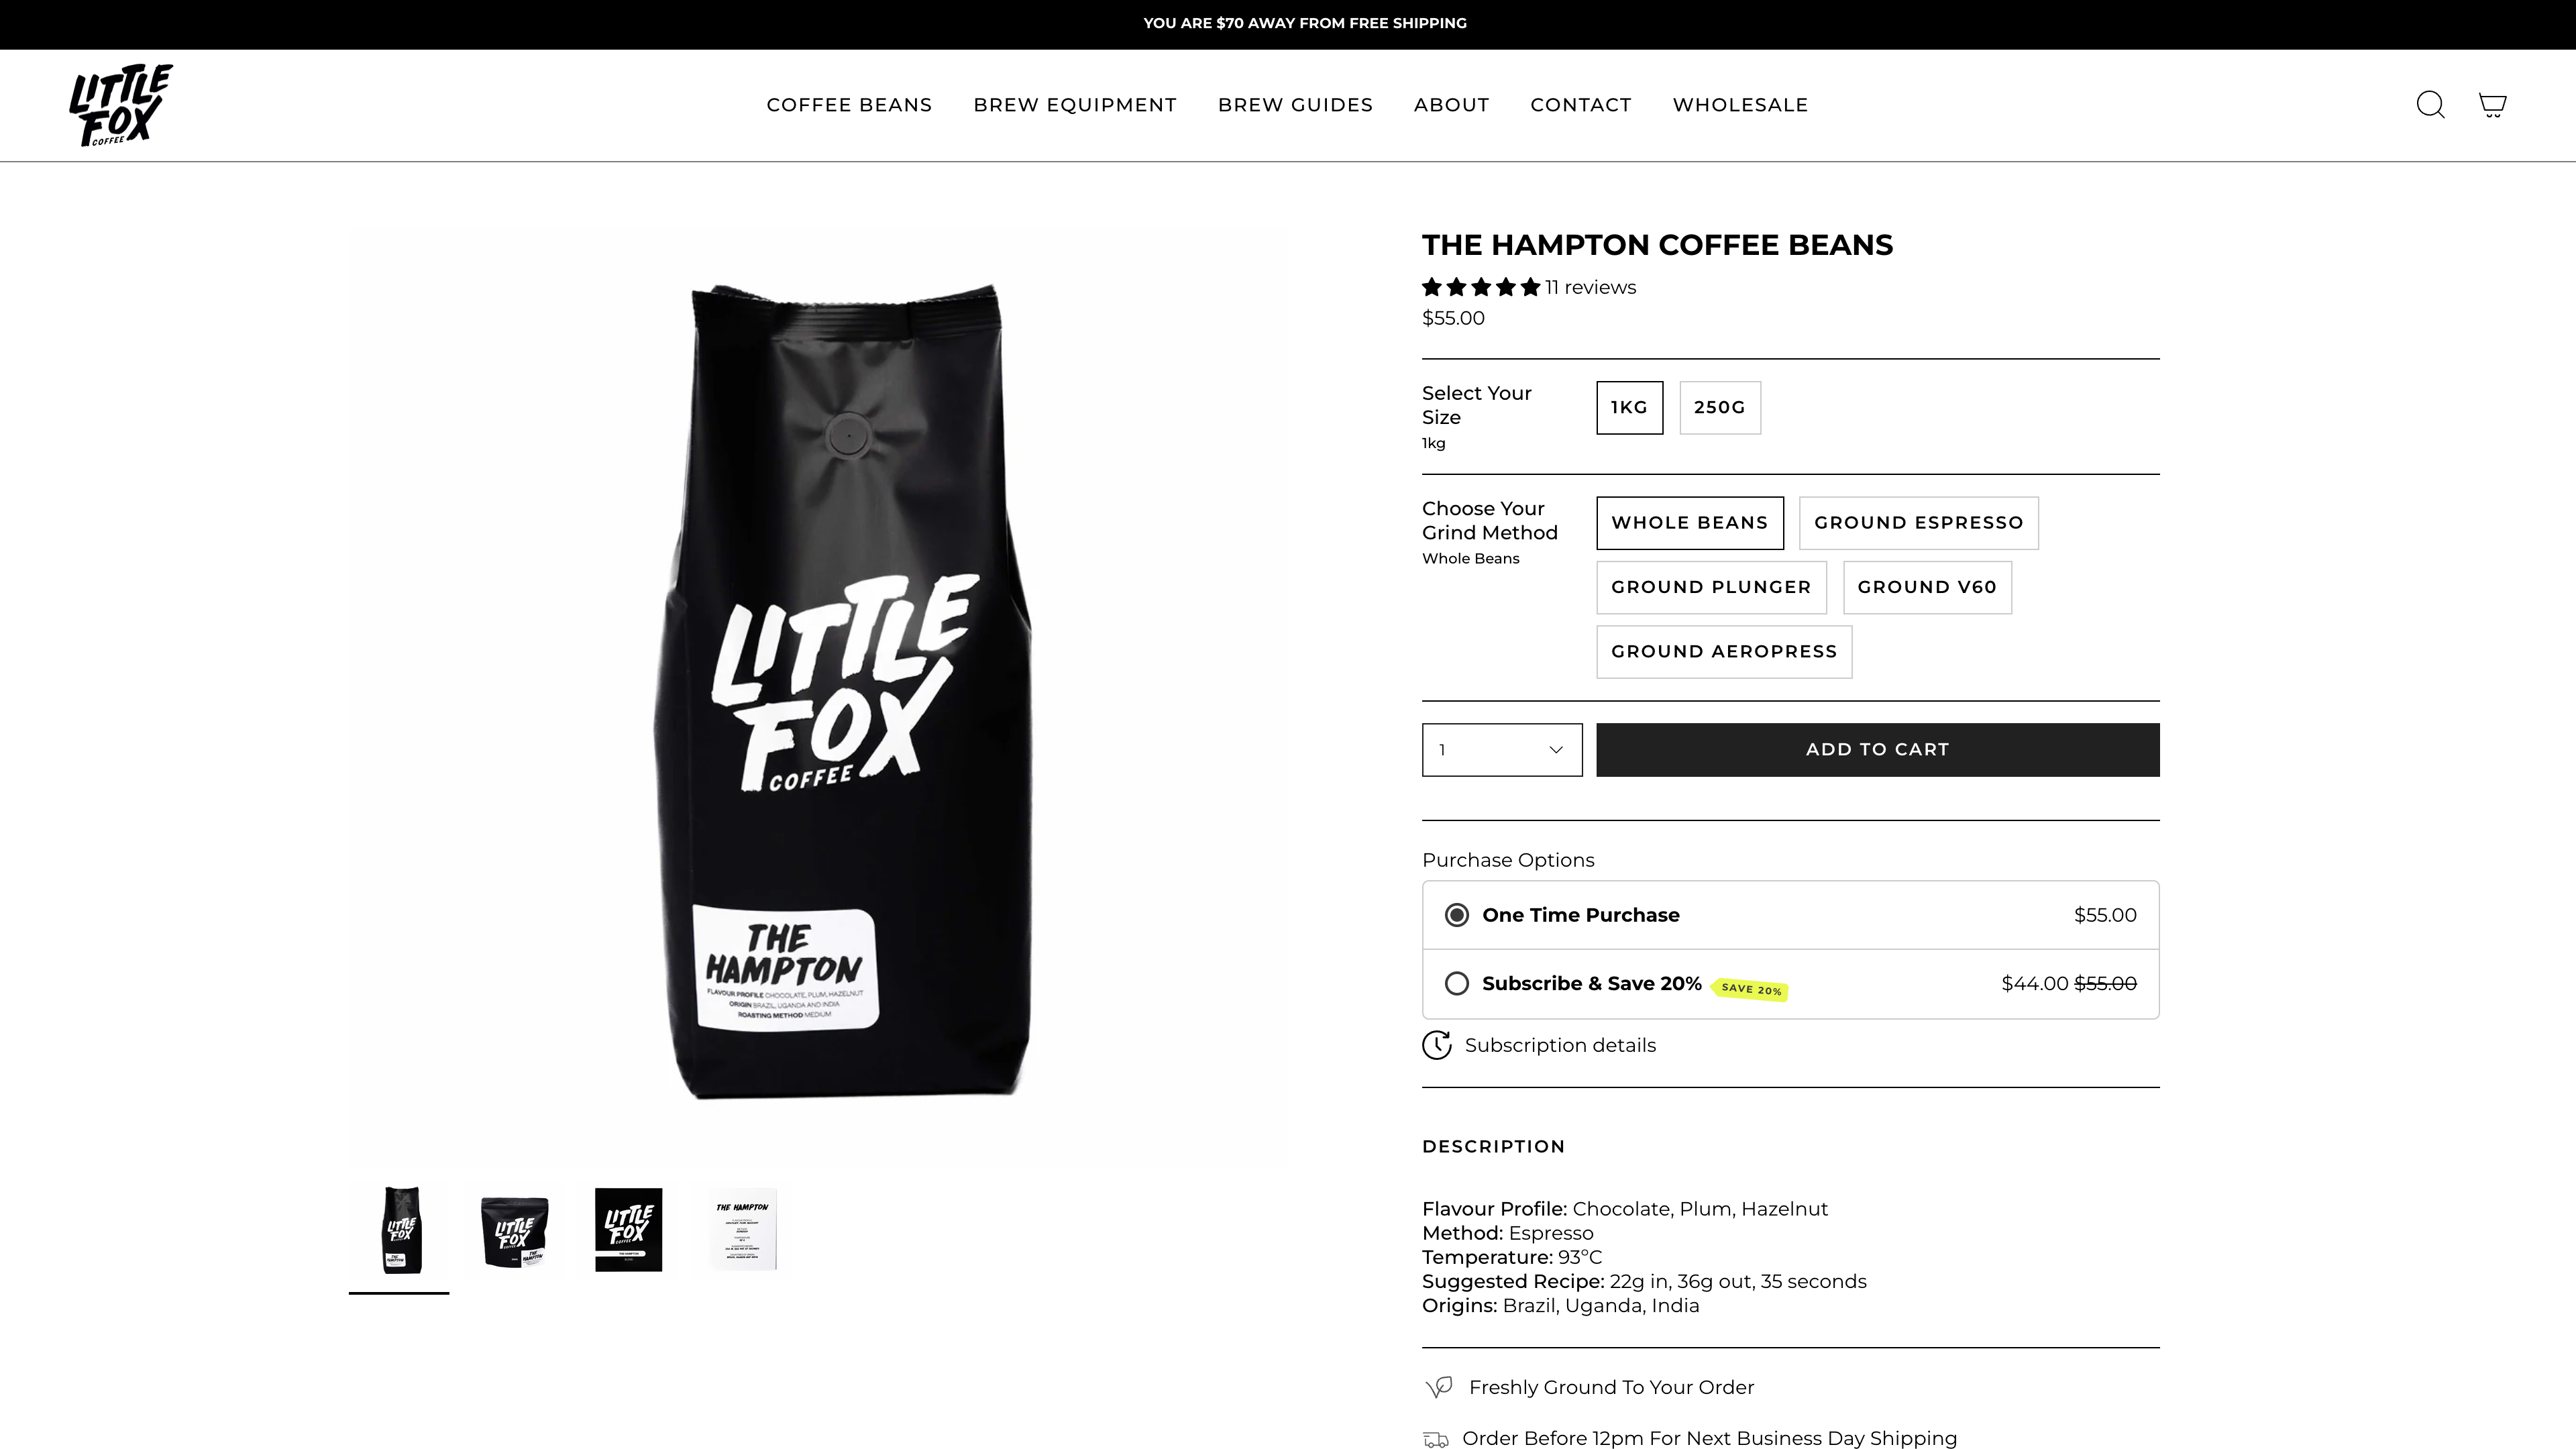This screenshot has width=2576, height=1449.
Task: Select the One Time Purchase option
Action: [x=1457, y=914]
